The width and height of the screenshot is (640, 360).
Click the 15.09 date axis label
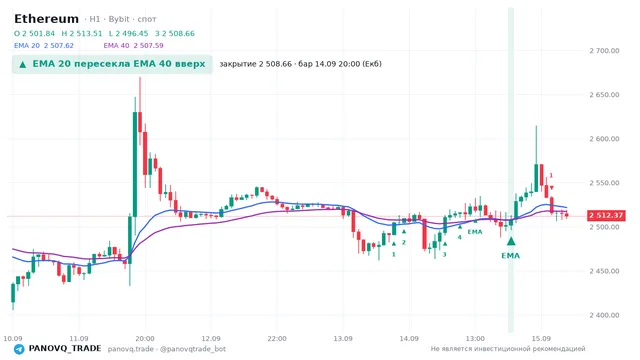pos(541,338)
